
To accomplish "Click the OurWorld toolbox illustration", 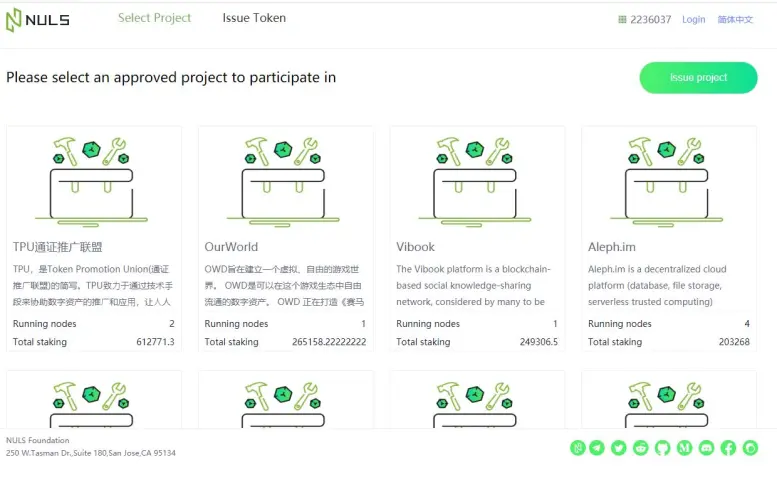I will pos(283,182).
